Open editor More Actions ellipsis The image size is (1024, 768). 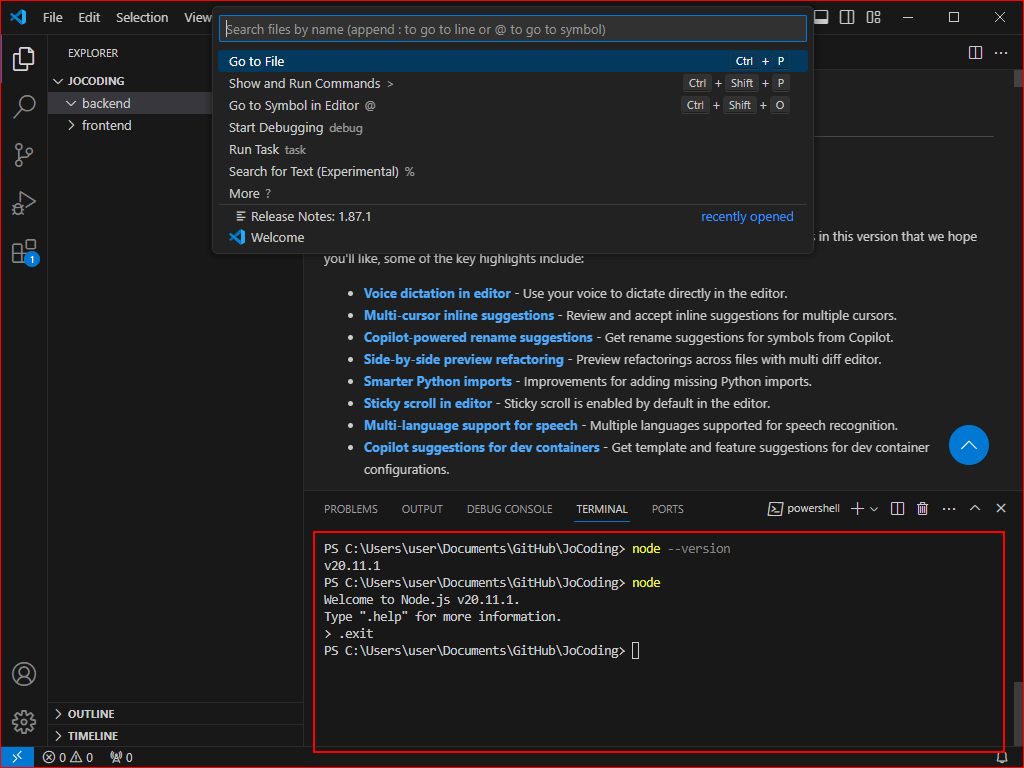pyautogui.click(x=1001, y=53)
